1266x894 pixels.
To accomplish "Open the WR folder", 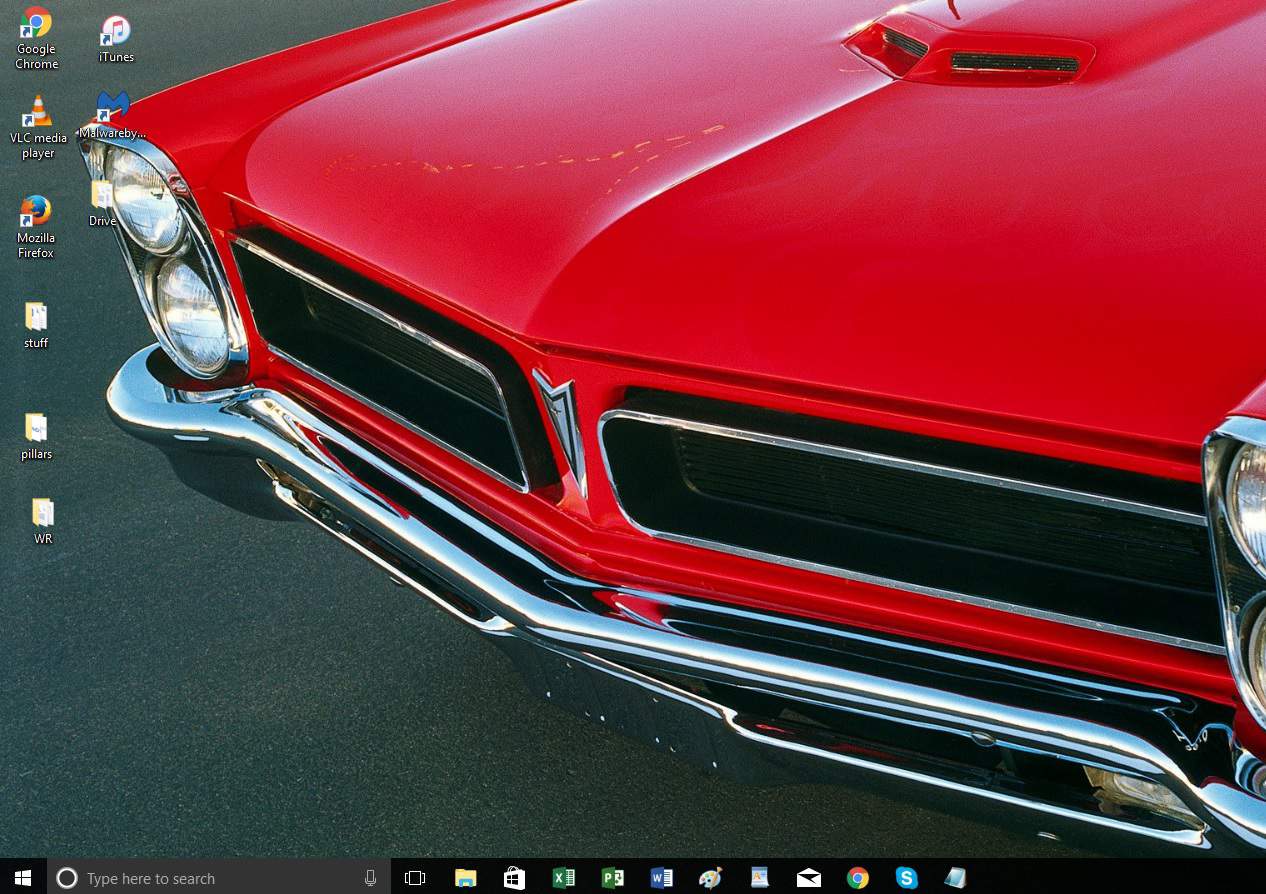I will 42,514.
